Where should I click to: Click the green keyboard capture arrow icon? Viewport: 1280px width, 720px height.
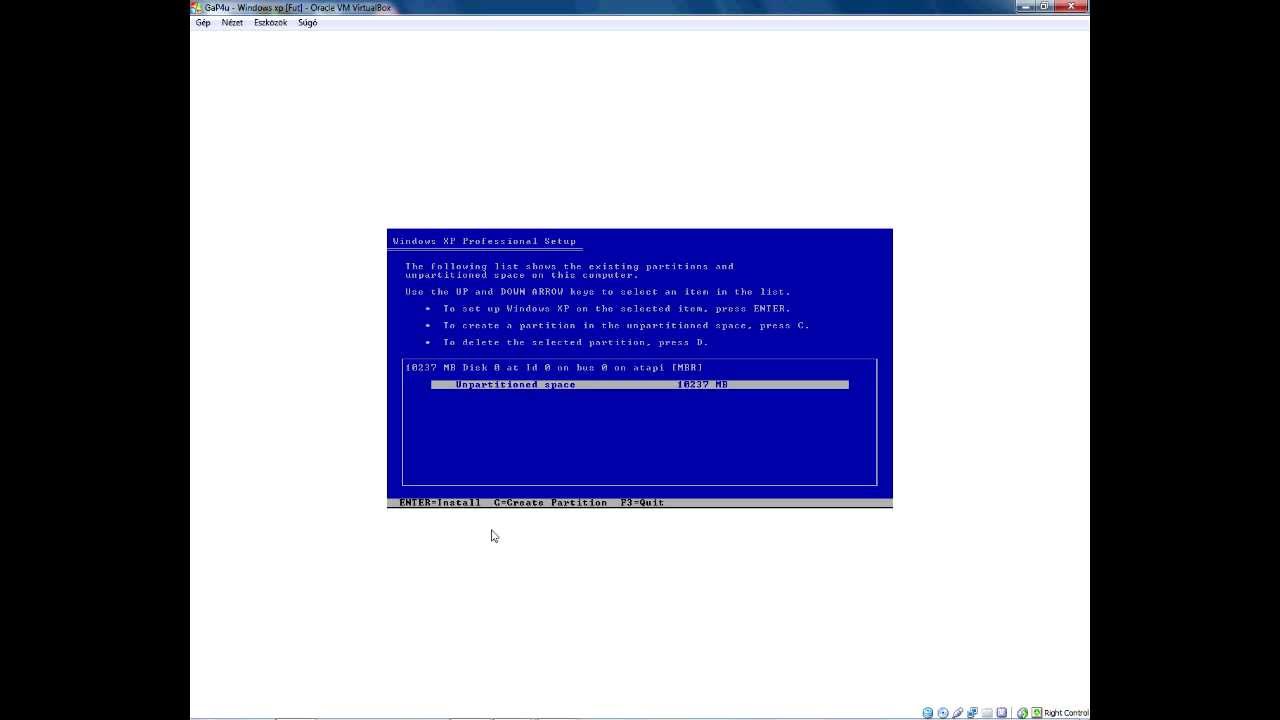pos(1037,713)
